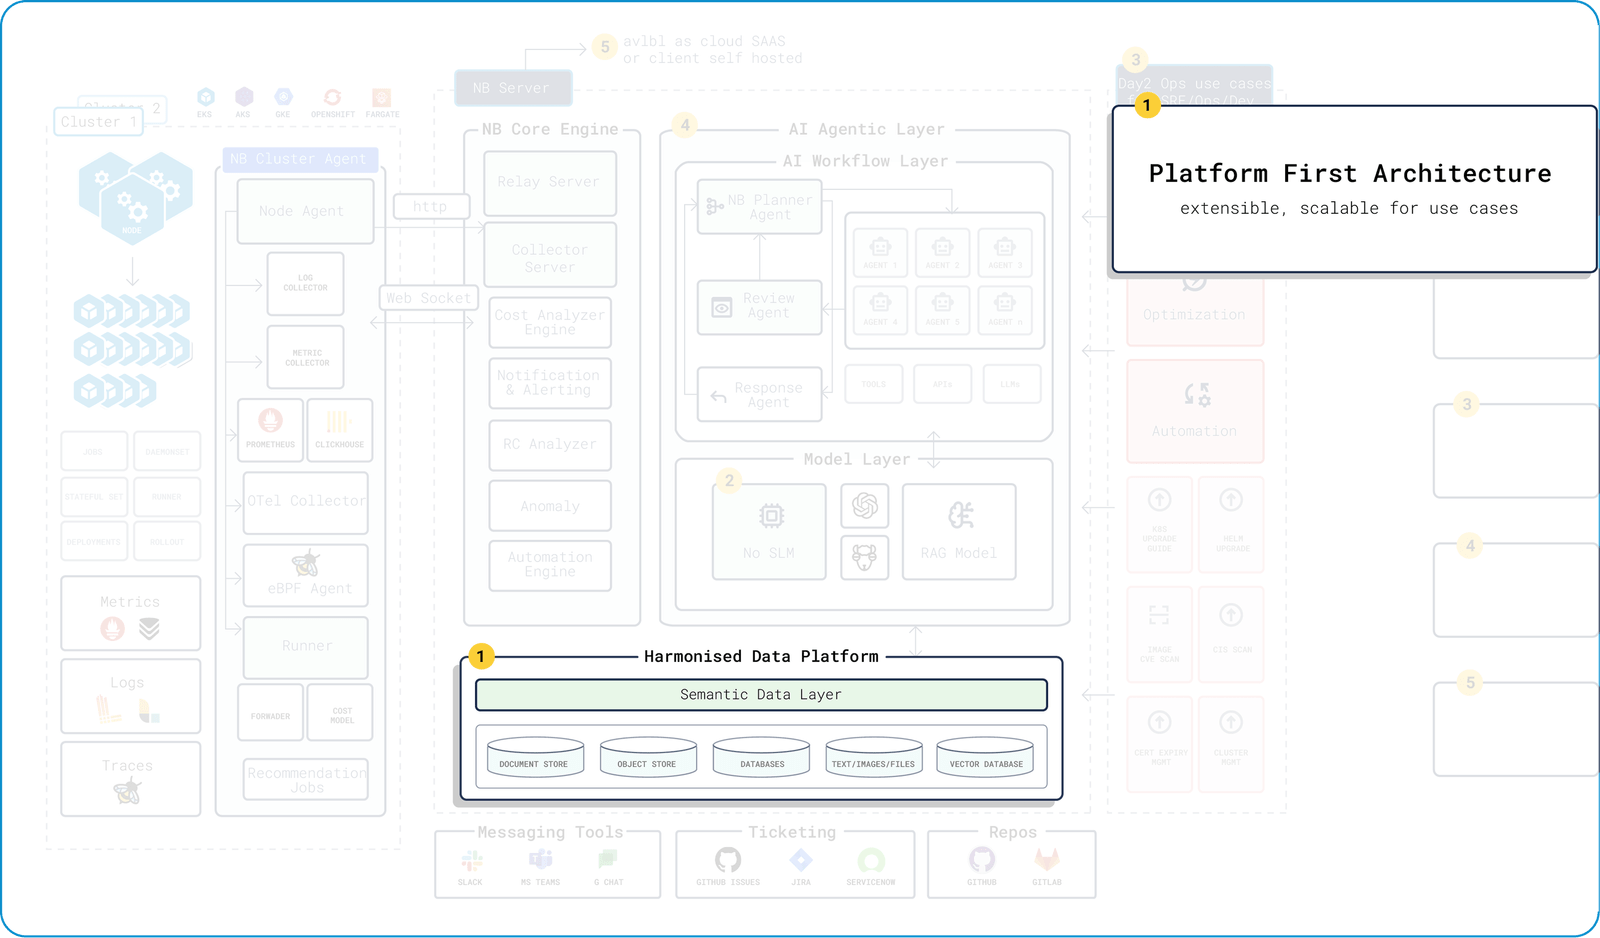Open the ClickHouse bars icon tile

(340, 430)
